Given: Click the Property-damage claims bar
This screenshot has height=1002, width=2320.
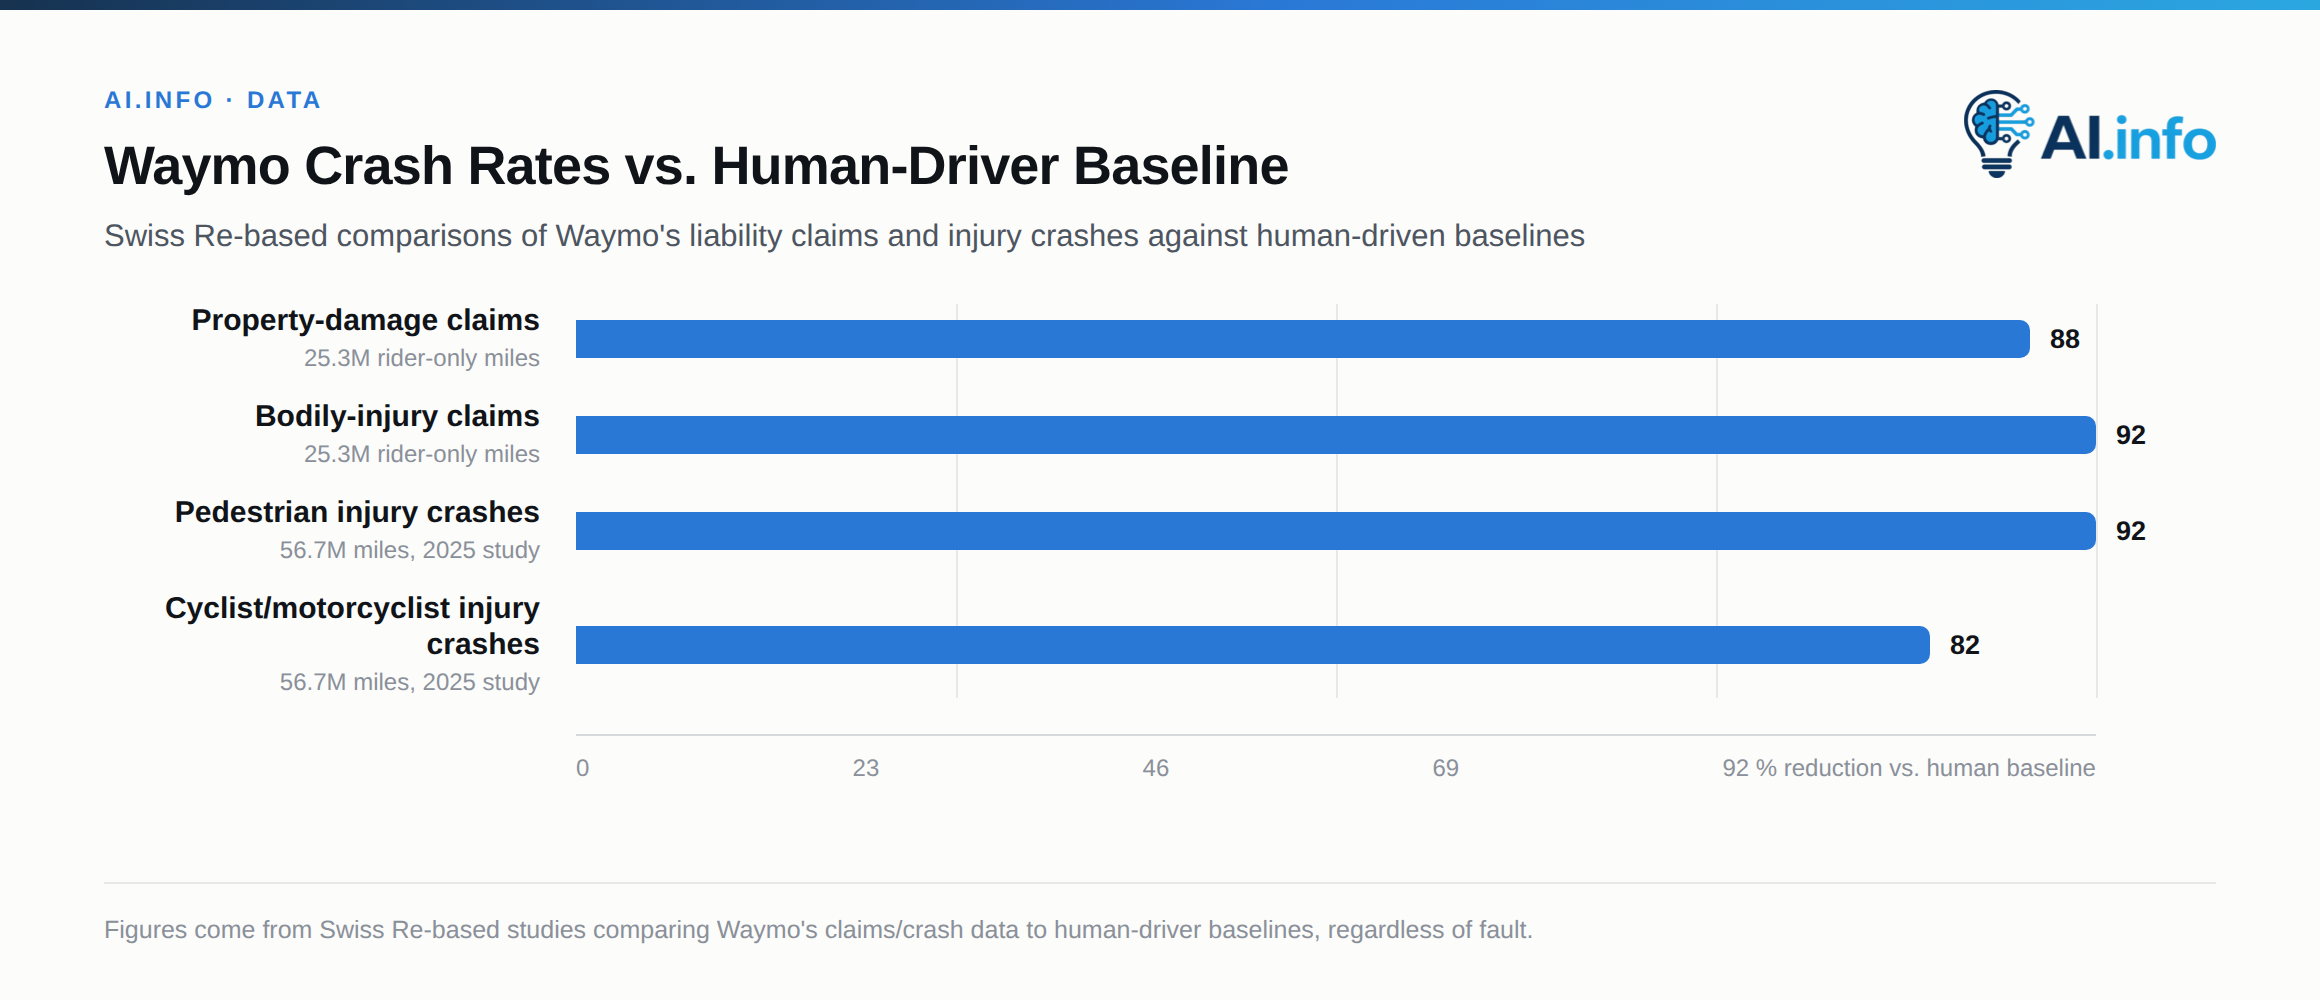Looking at the screenshot, I should click(1303, 339).
